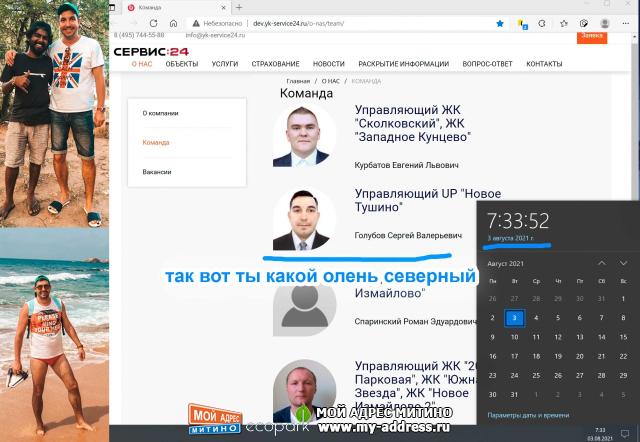Select August 3 in the calendar
This screenshot has height=442, width=640.
(514, 318)
